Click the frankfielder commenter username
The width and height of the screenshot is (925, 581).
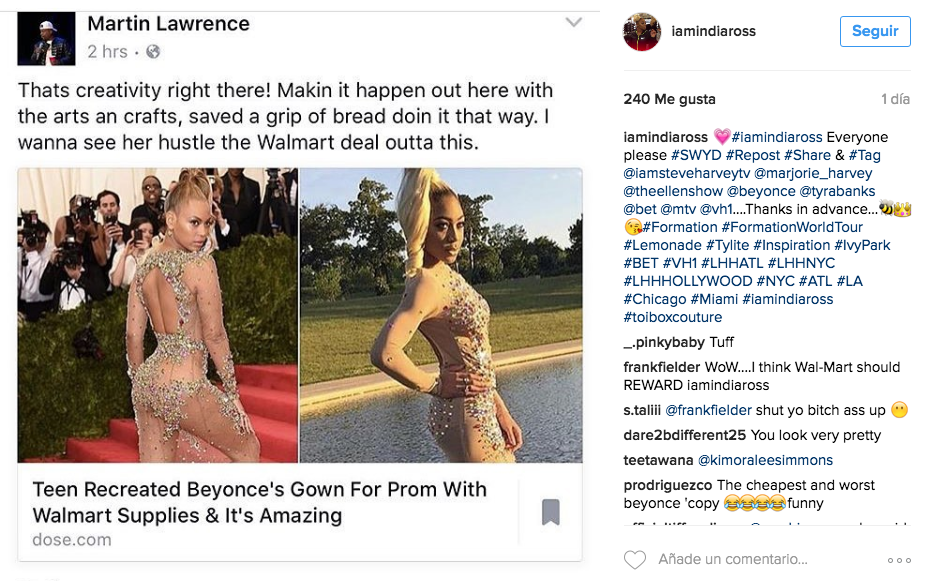[x=662, y=367]
